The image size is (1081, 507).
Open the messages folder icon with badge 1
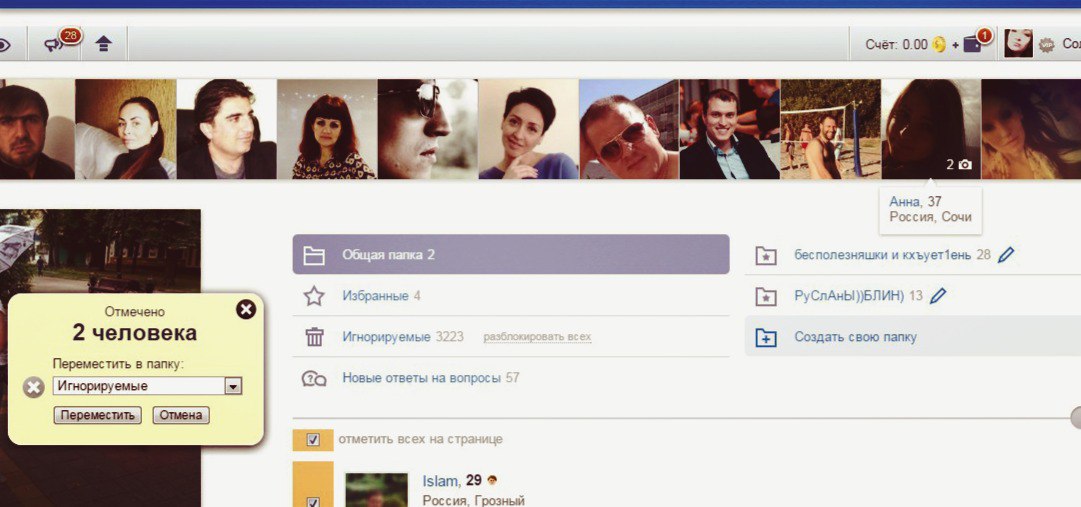click(973, 44)
